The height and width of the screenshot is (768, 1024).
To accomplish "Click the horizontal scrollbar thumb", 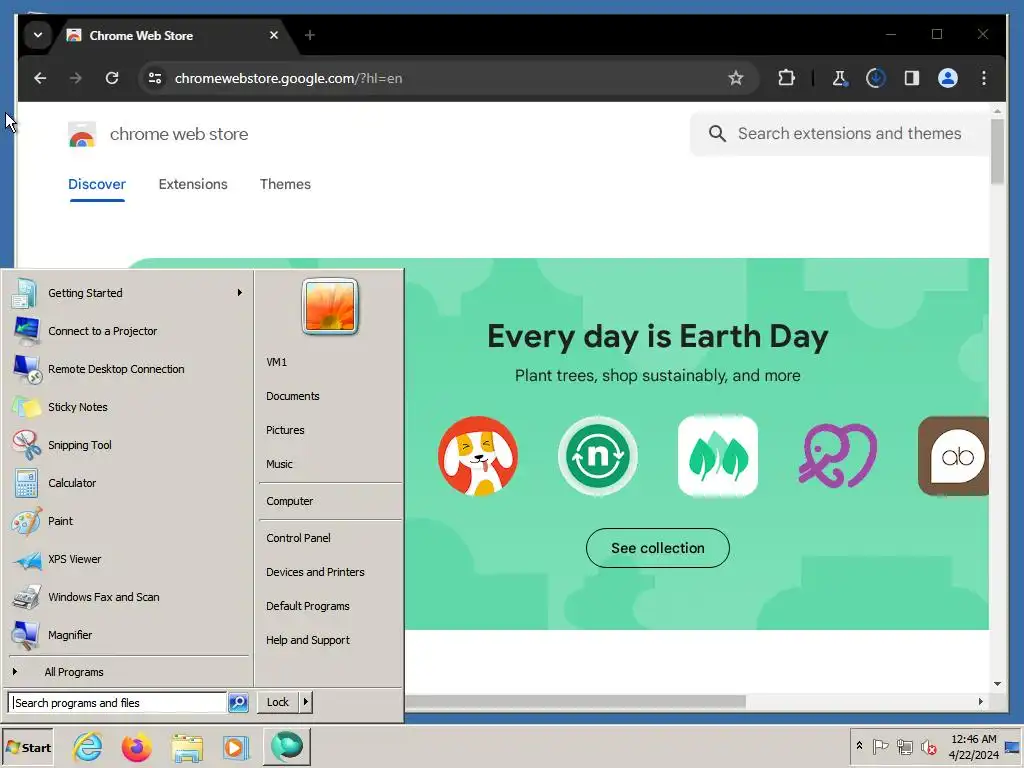I will coord(575,702).
